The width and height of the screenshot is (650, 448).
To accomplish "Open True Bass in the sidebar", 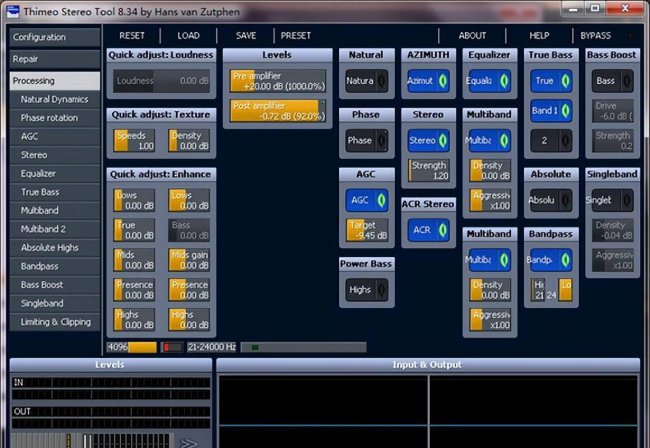I will (55, 192).
